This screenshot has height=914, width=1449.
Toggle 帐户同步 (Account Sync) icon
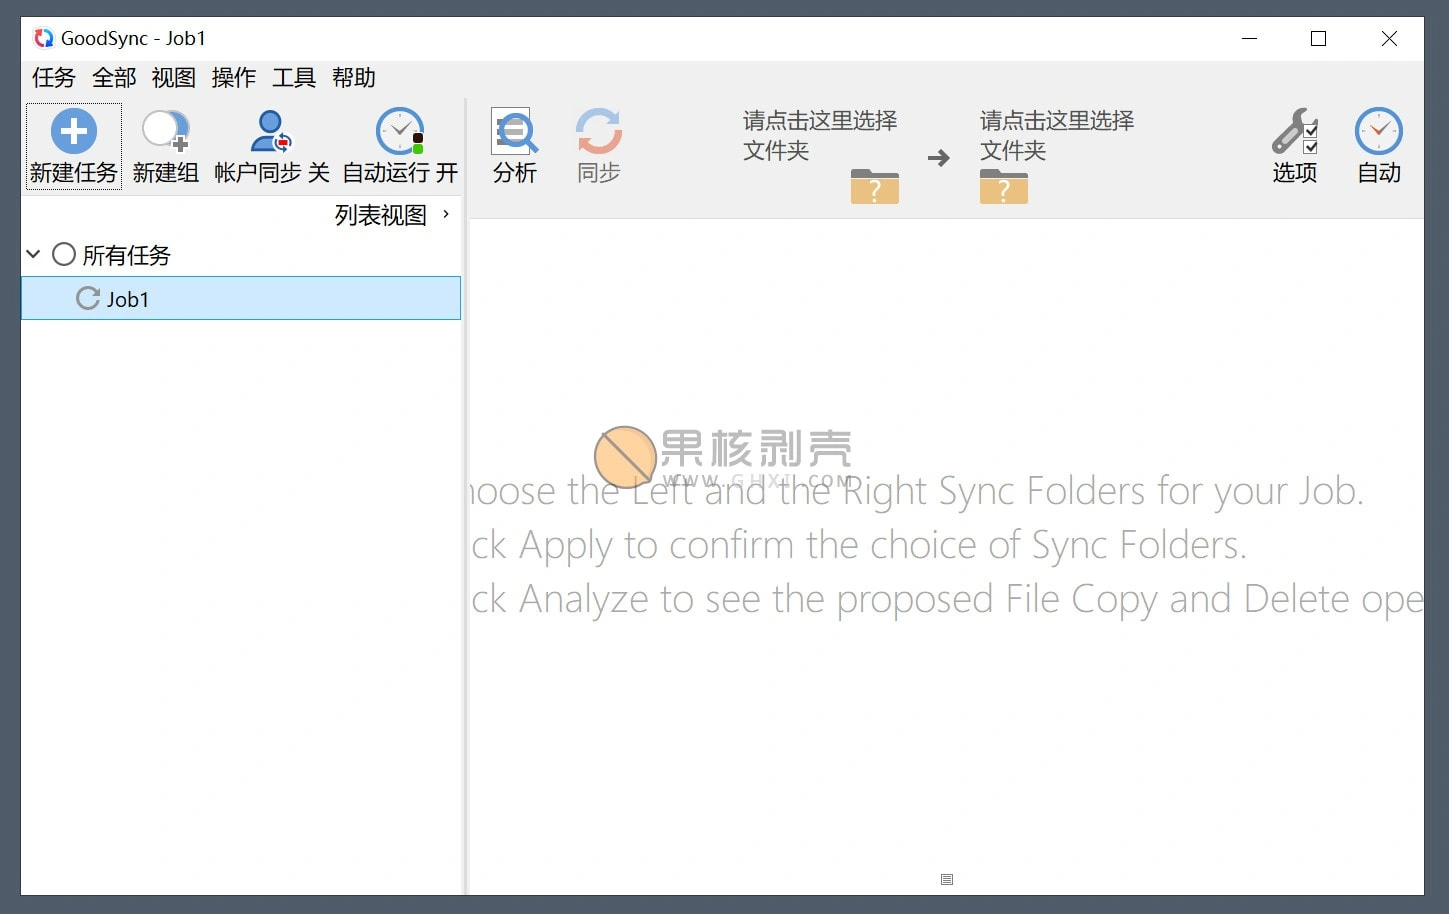271,131
